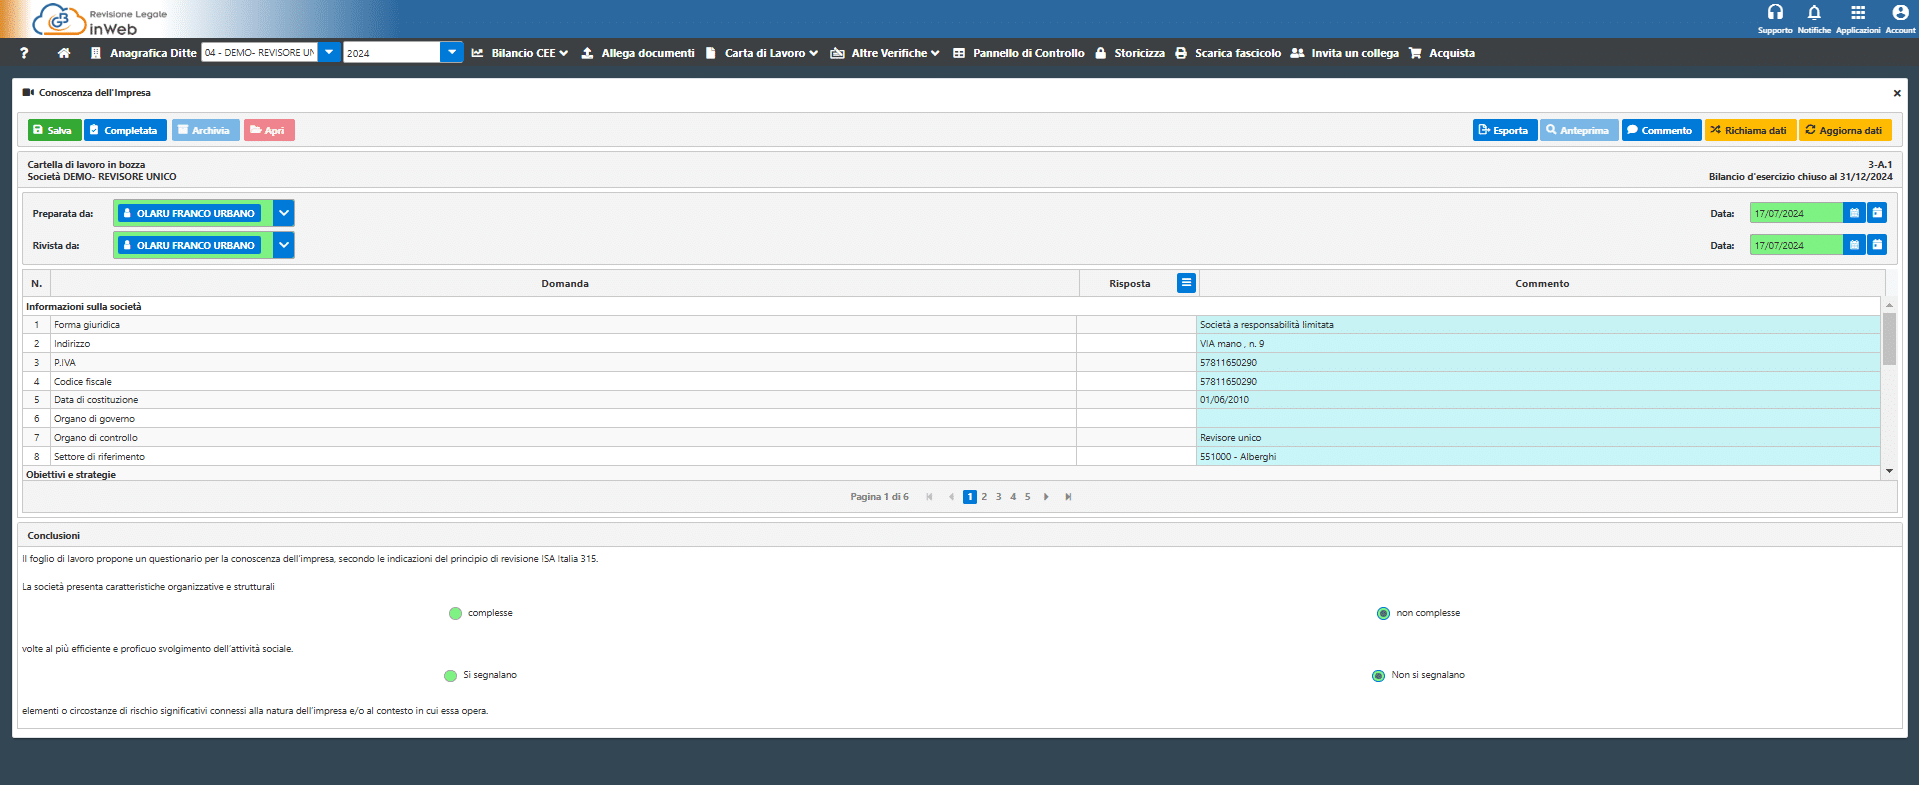The height and width of the screenshot is (785, 1919).
Task: Click the Salva button
Action: point(53,130)
